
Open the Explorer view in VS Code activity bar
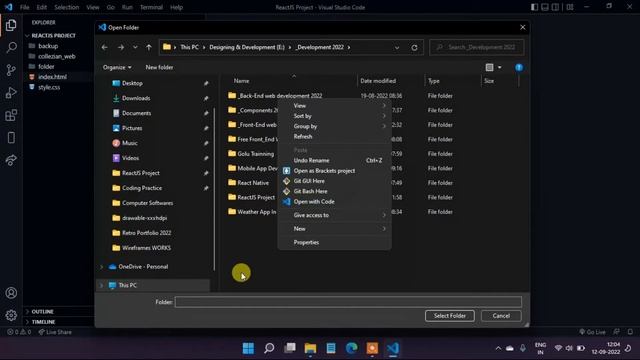pyautogui.click(x=11, y=25)
